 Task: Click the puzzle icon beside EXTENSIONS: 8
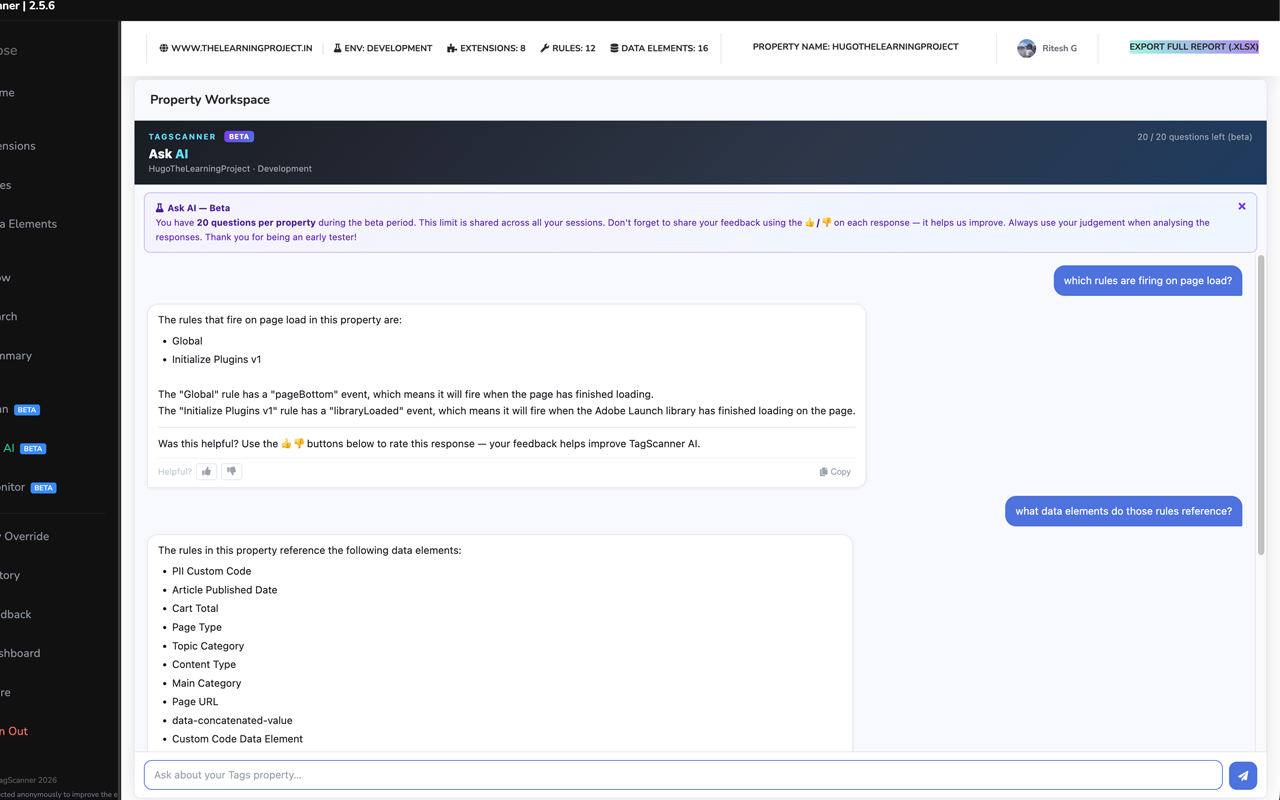tap(452, 48)
